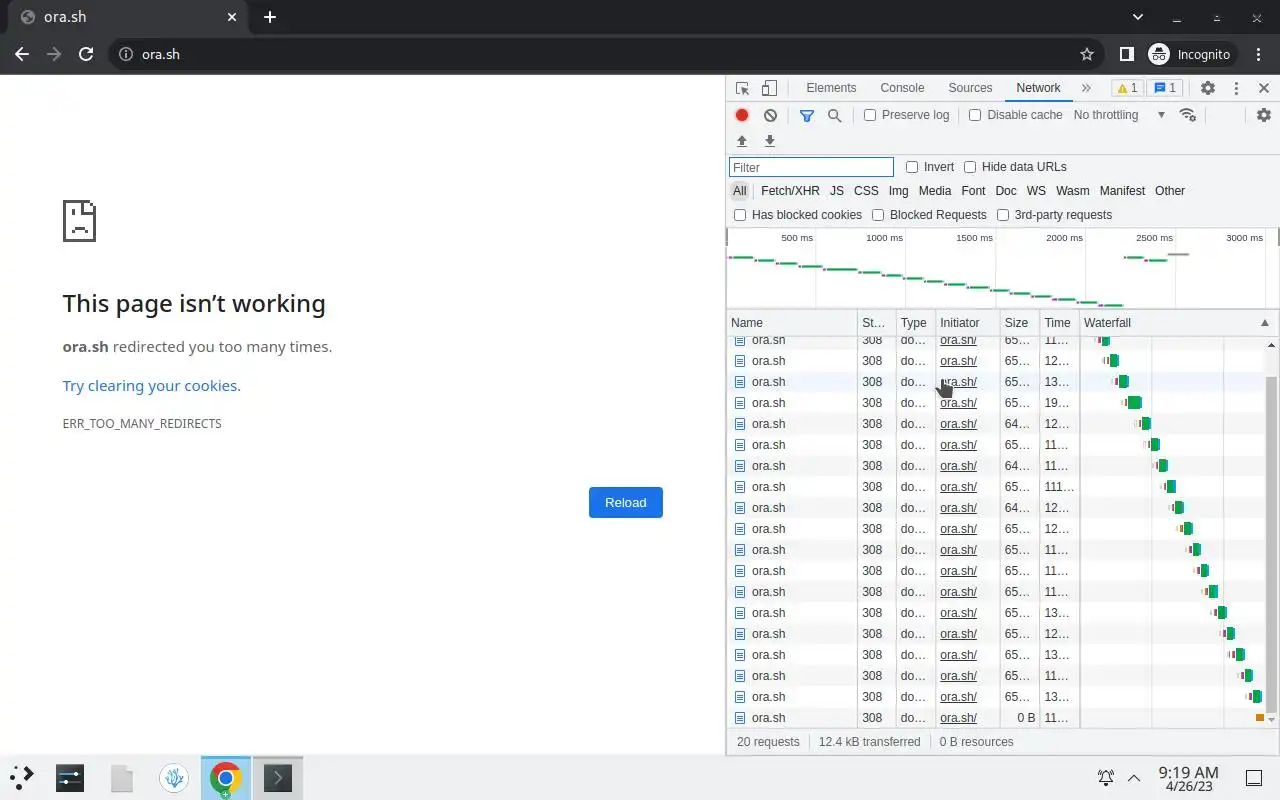
Task: Open network conditions Wi-Fi icon
Action: pos(1188,115)
